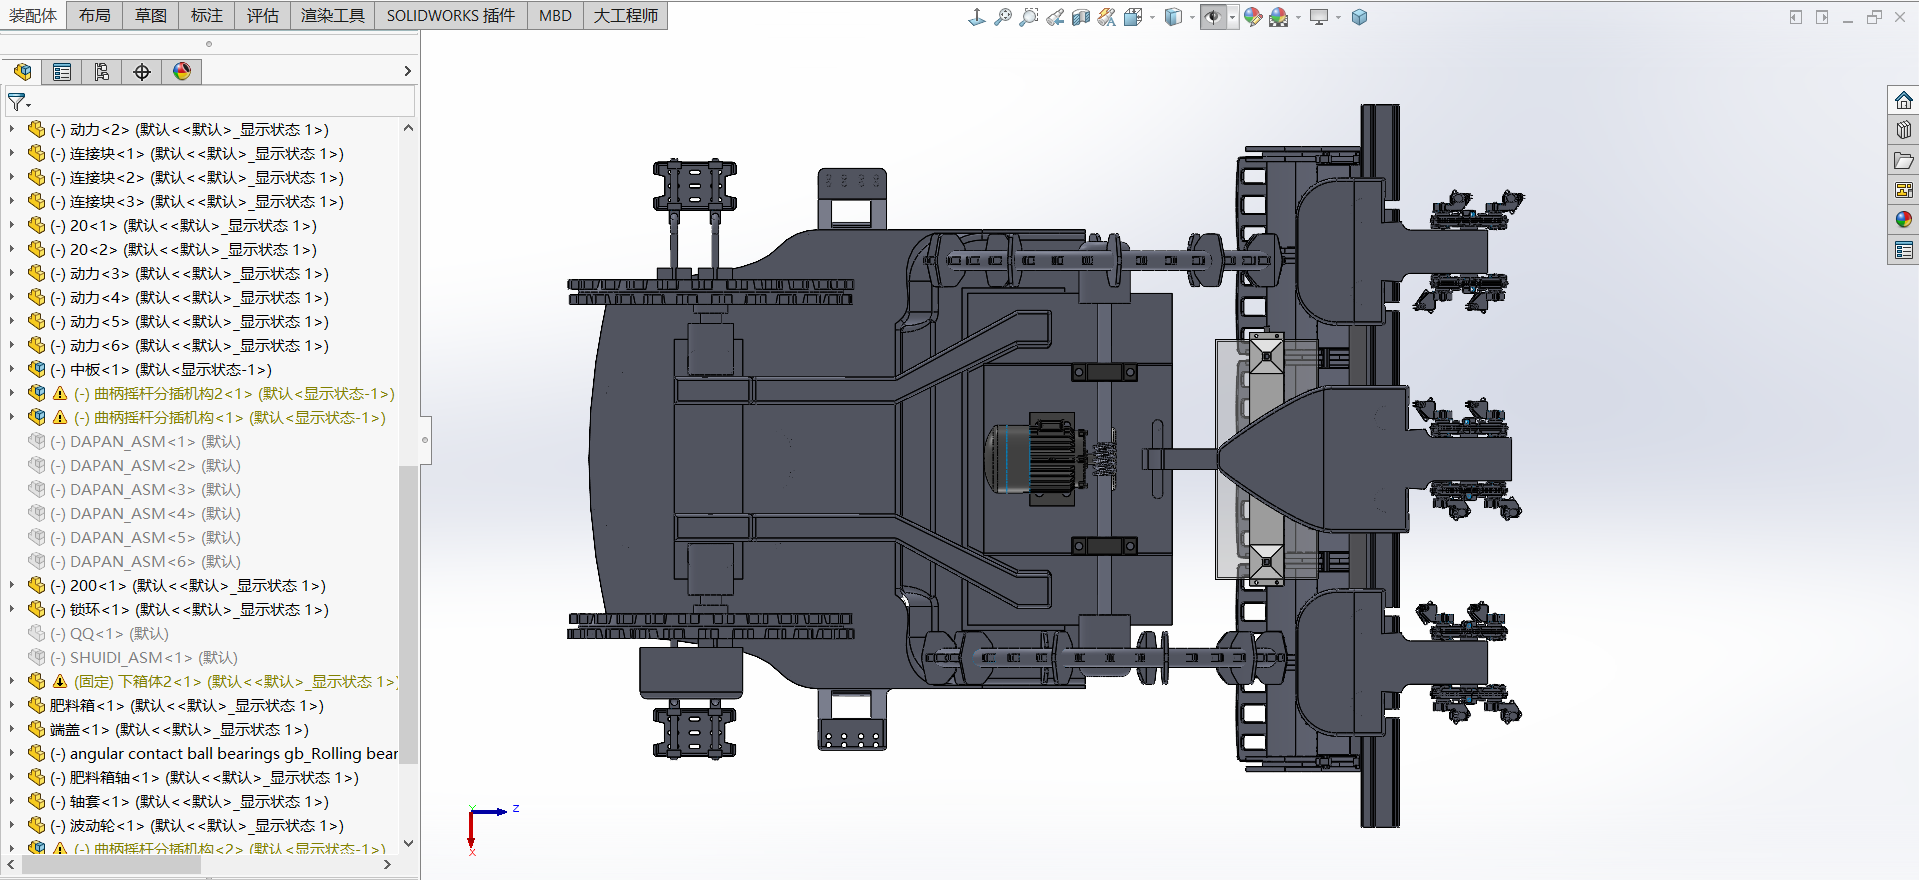Select 连接块<3> in the feature tree

[197, 201]
